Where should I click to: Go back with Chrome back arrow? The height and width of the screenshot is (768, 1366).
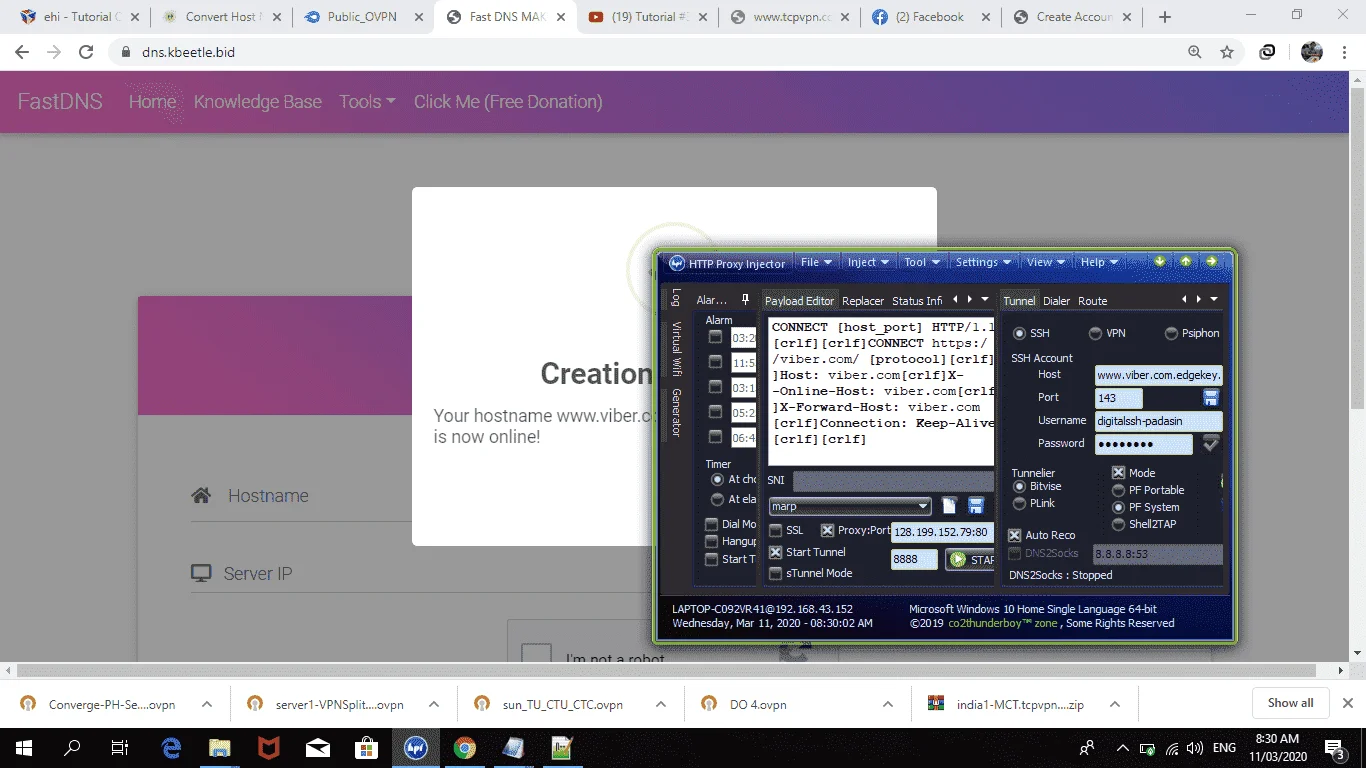[22, 52]
